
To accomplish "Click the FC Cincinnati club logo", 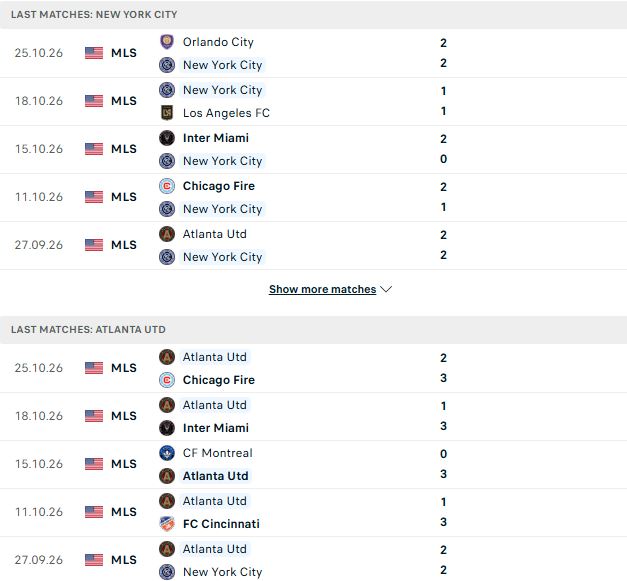I will point(167,524).
